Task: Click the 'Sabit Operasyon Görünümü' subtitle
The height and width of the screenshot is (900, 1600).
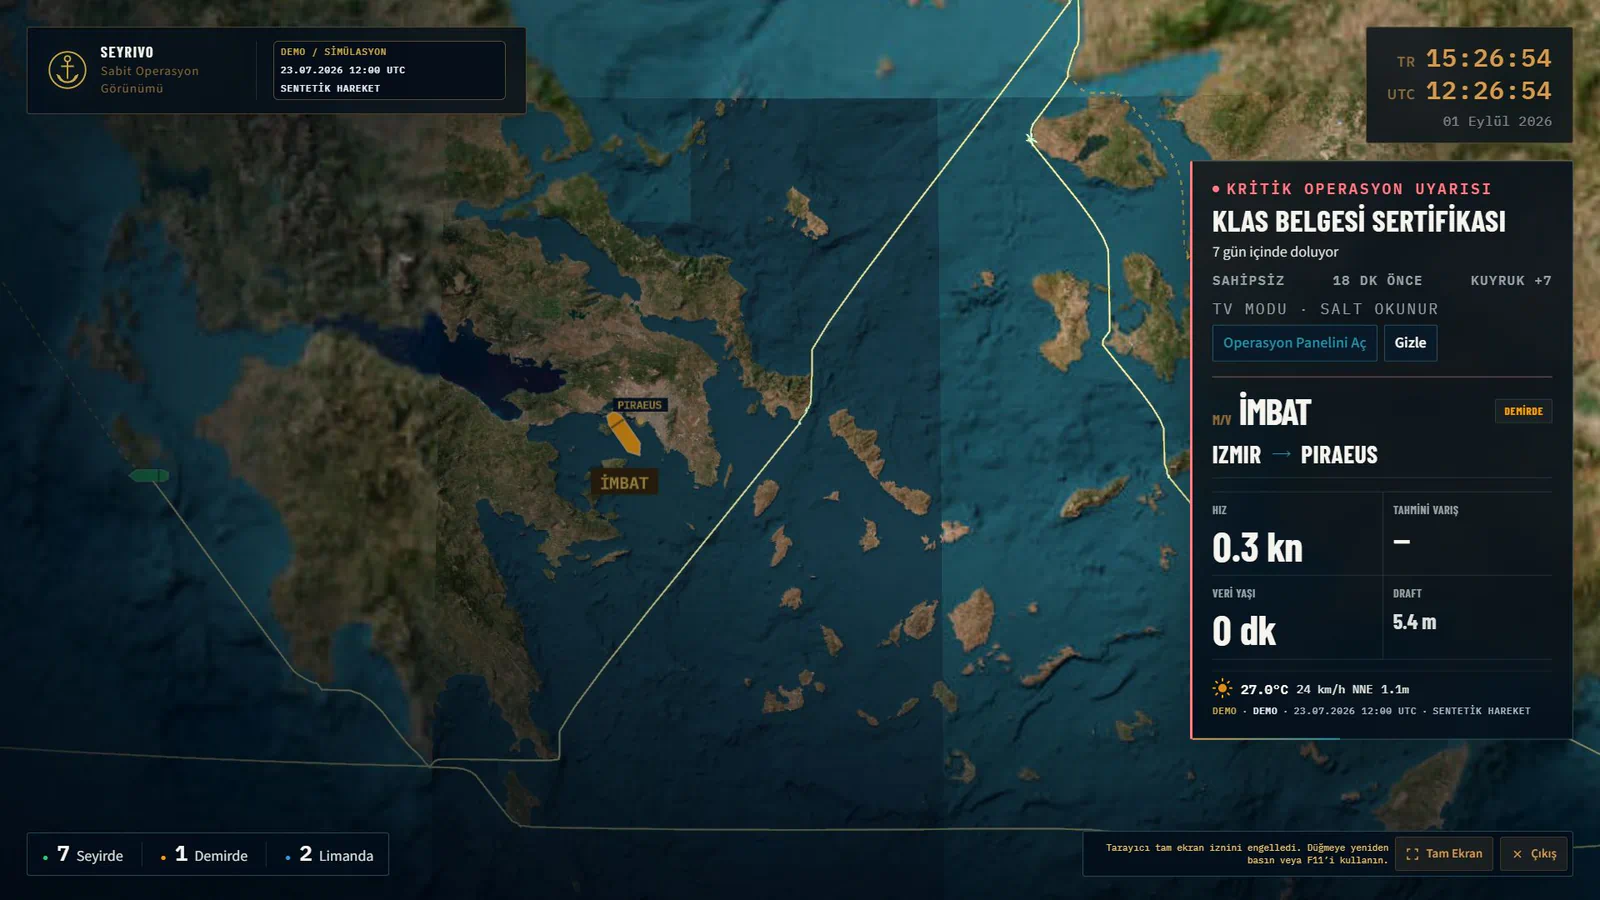Action: pos(149,80)
